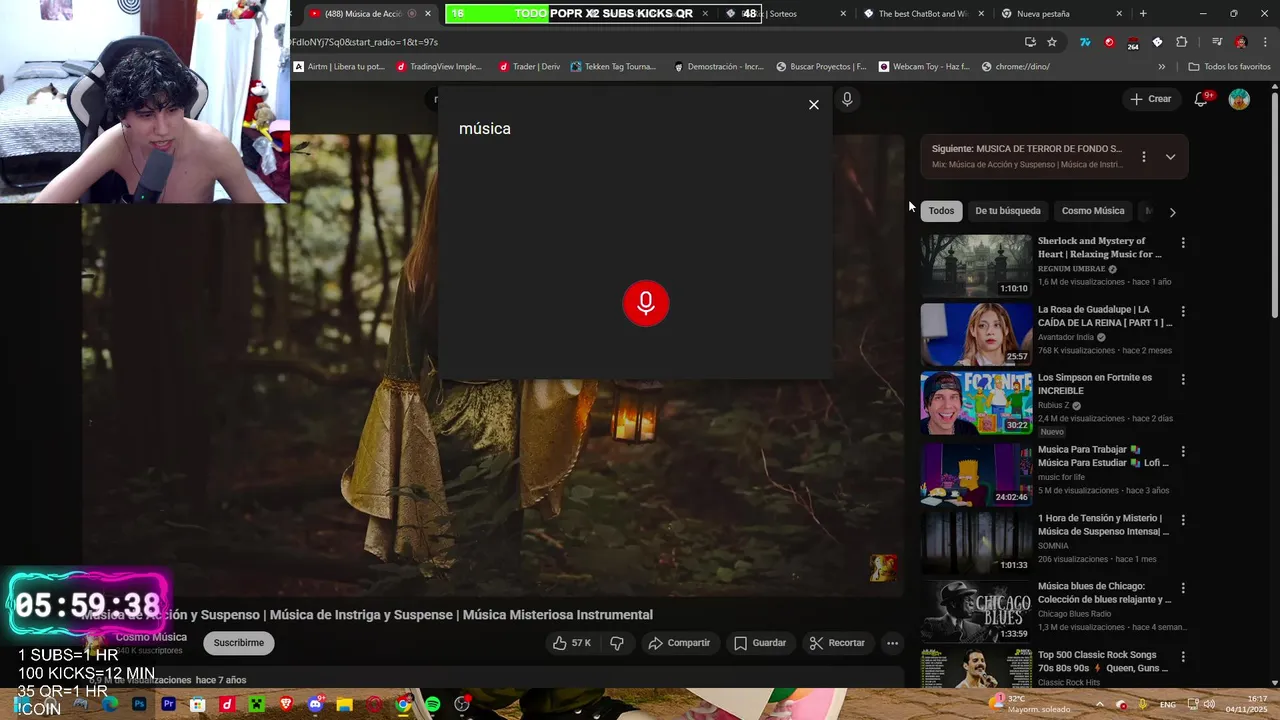Viewport: 1280px width, 720px height.
Task: Open Todos los favoritos folder
Action: point(1229,67)
